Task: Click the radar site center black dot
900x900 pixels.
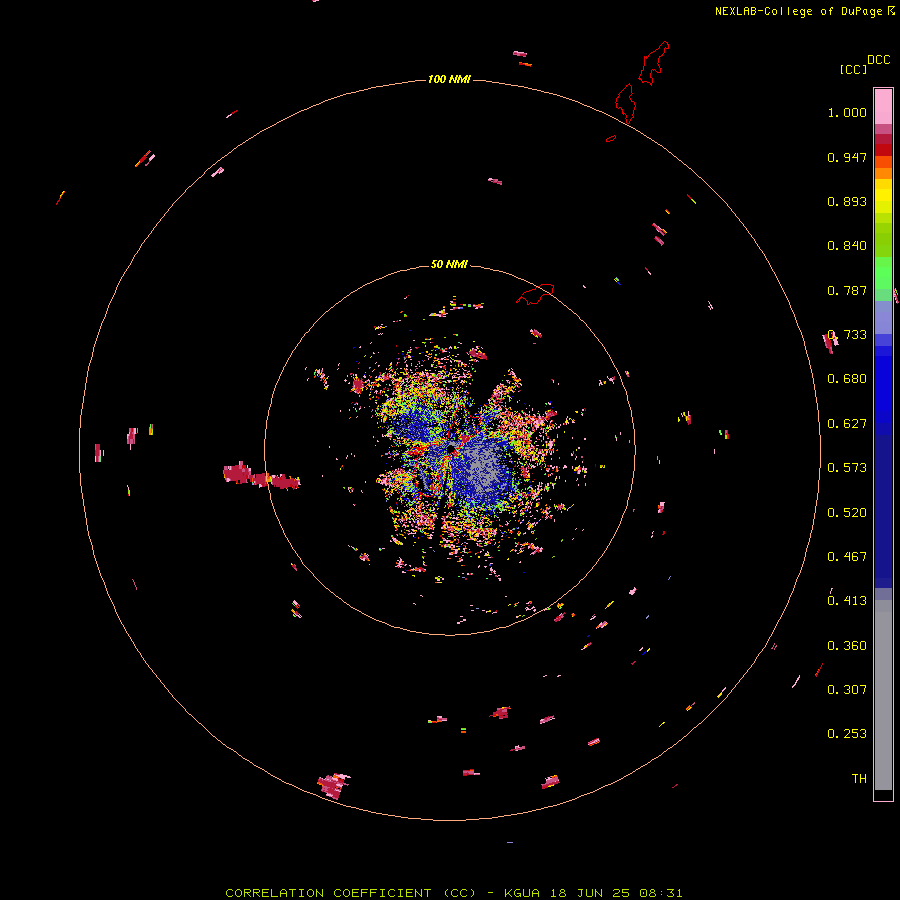Action: click(451, 449)
